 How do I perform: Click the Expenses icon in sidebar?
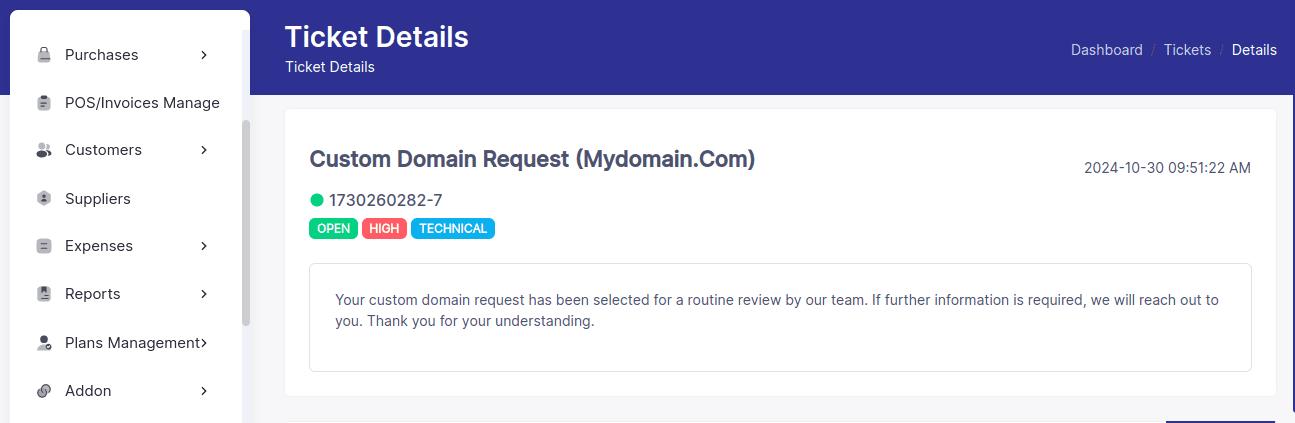tap(44, 246)
